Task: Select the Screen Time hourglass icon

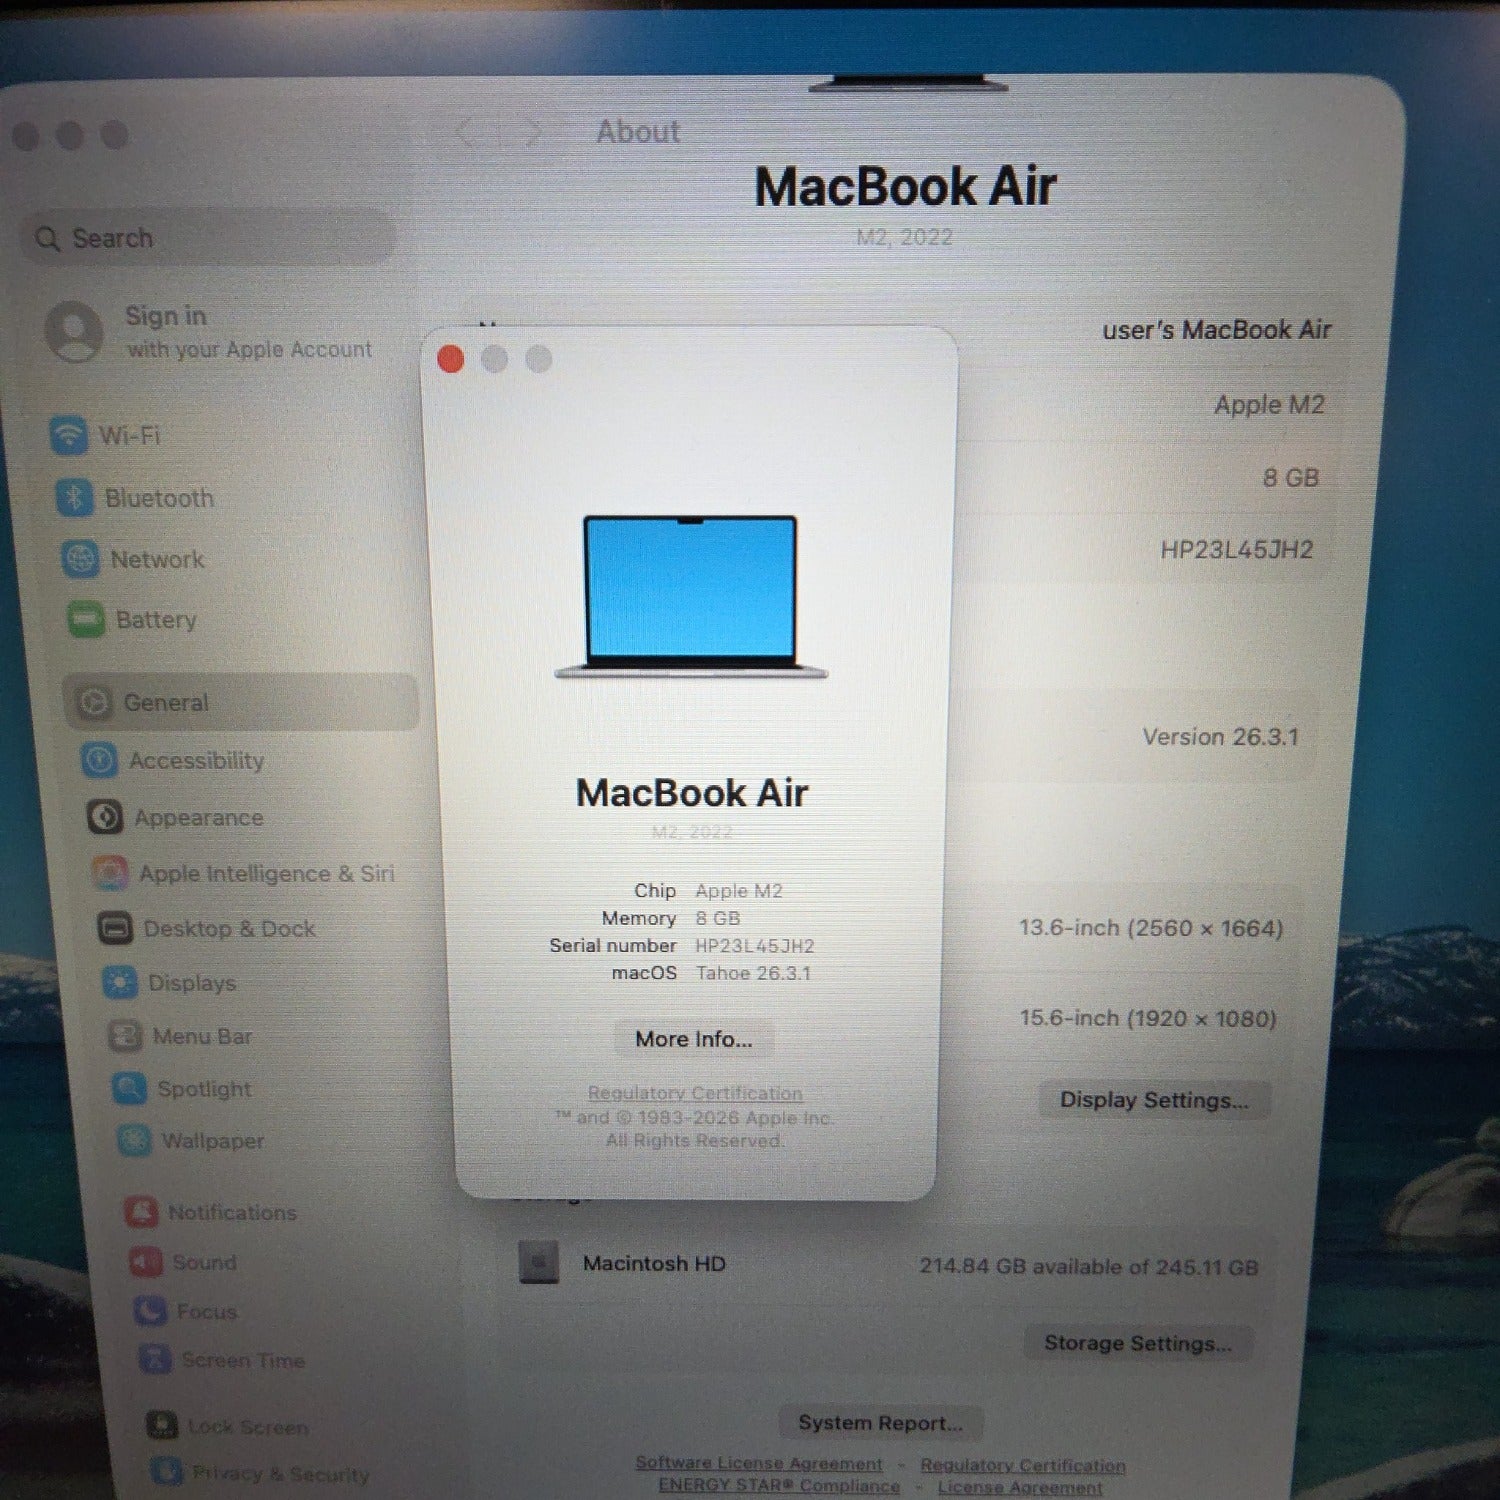Action: [155, 1359]
